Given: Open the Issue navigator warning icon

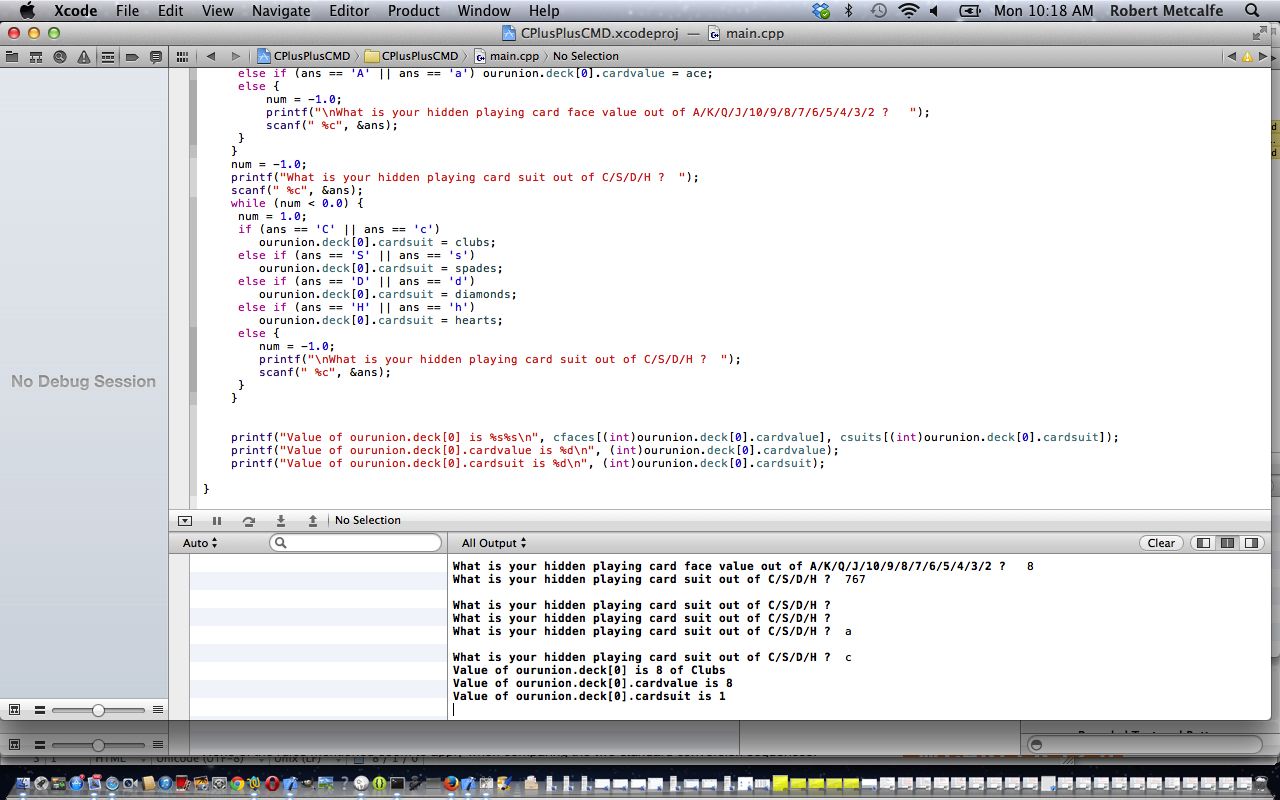Looking at the screenshot, I should [x=84, y=57].
